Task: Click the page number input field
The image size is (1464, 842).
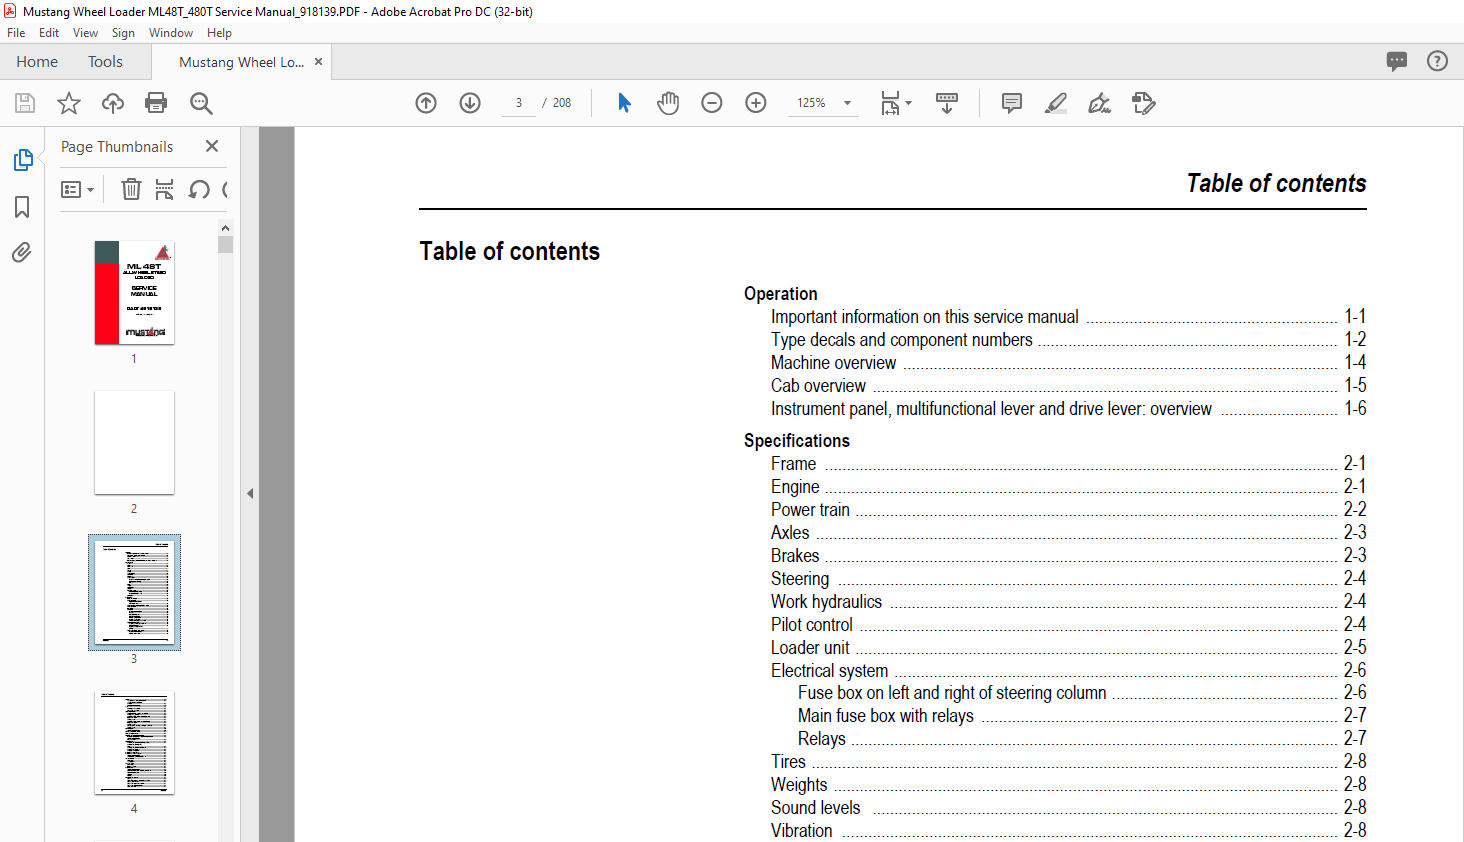Action: [x=519, y=103]
